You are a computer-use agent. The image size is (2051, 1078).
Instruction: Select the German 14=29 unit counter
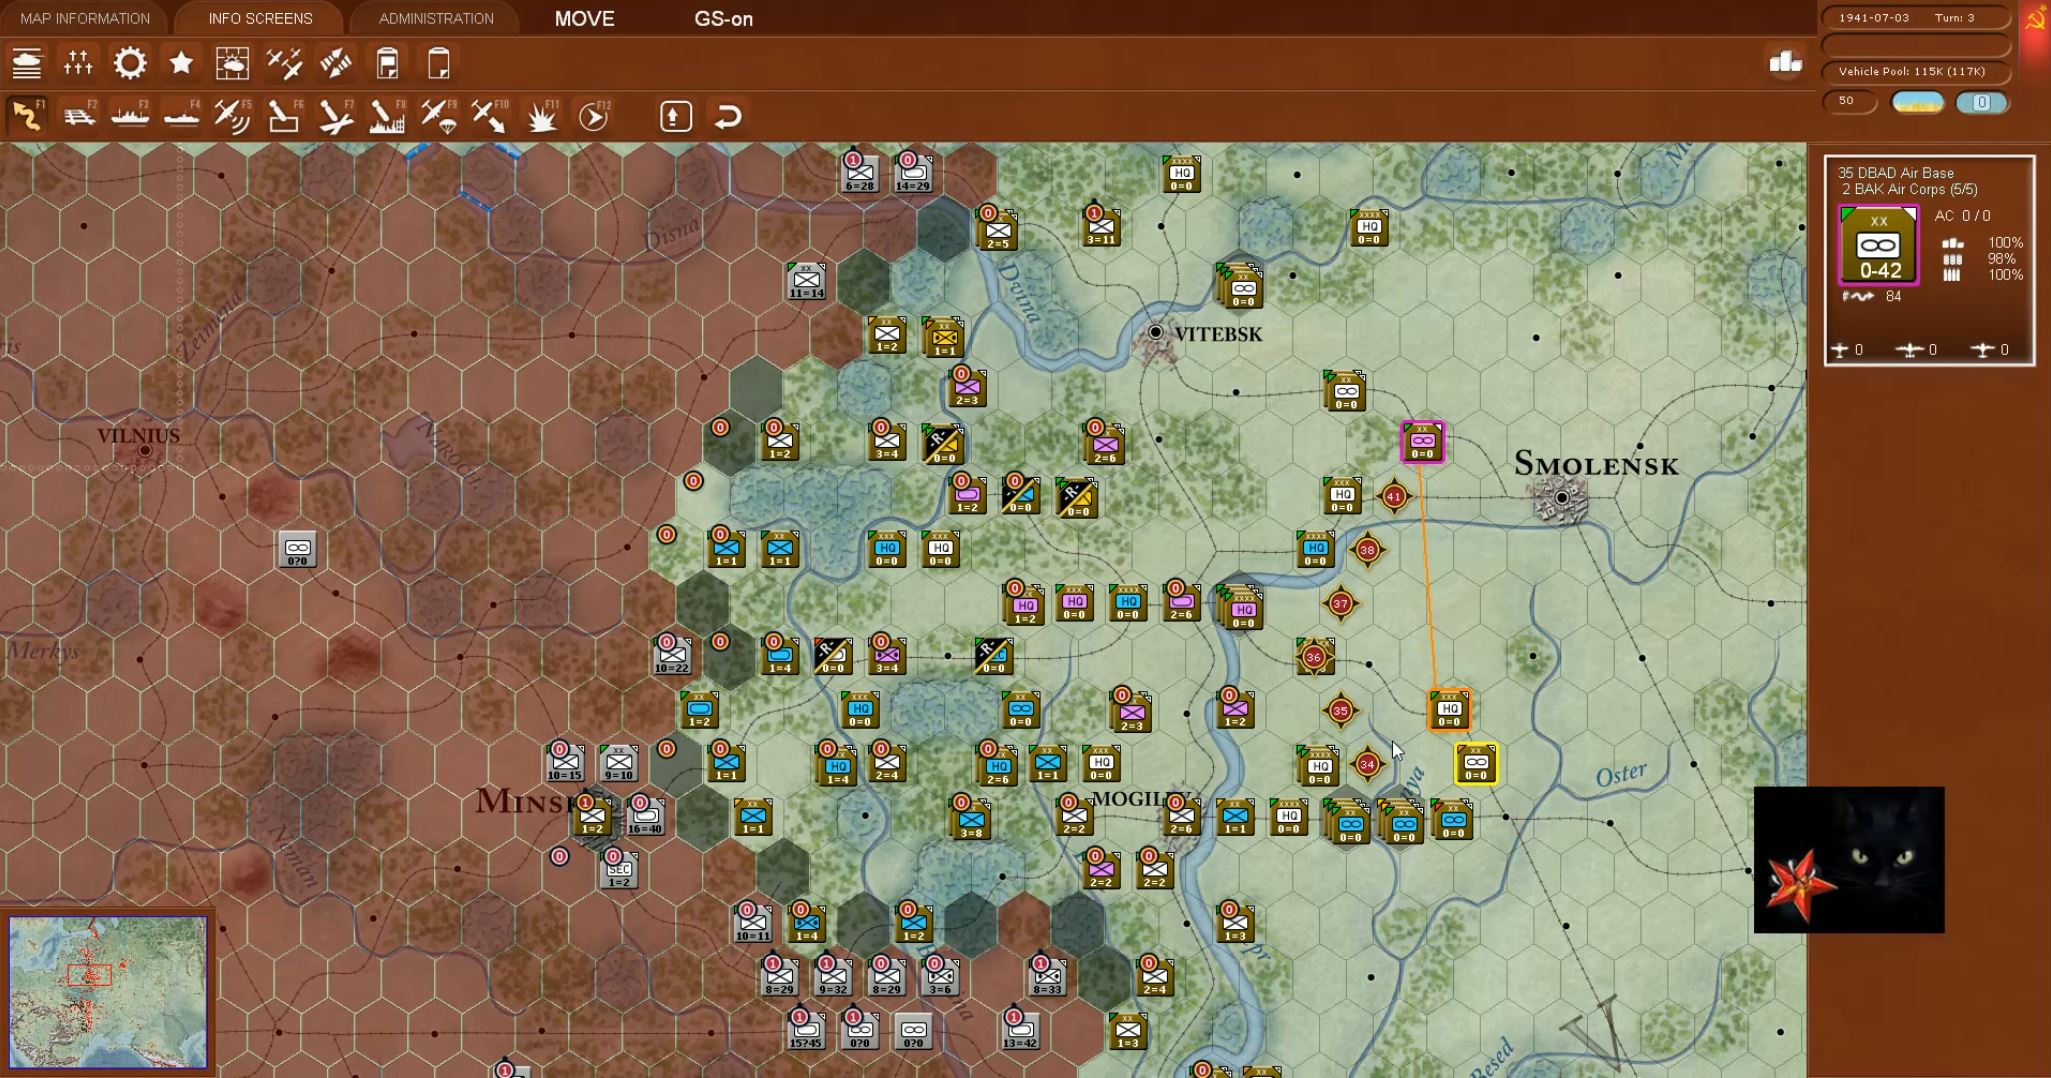click(913, 174)
